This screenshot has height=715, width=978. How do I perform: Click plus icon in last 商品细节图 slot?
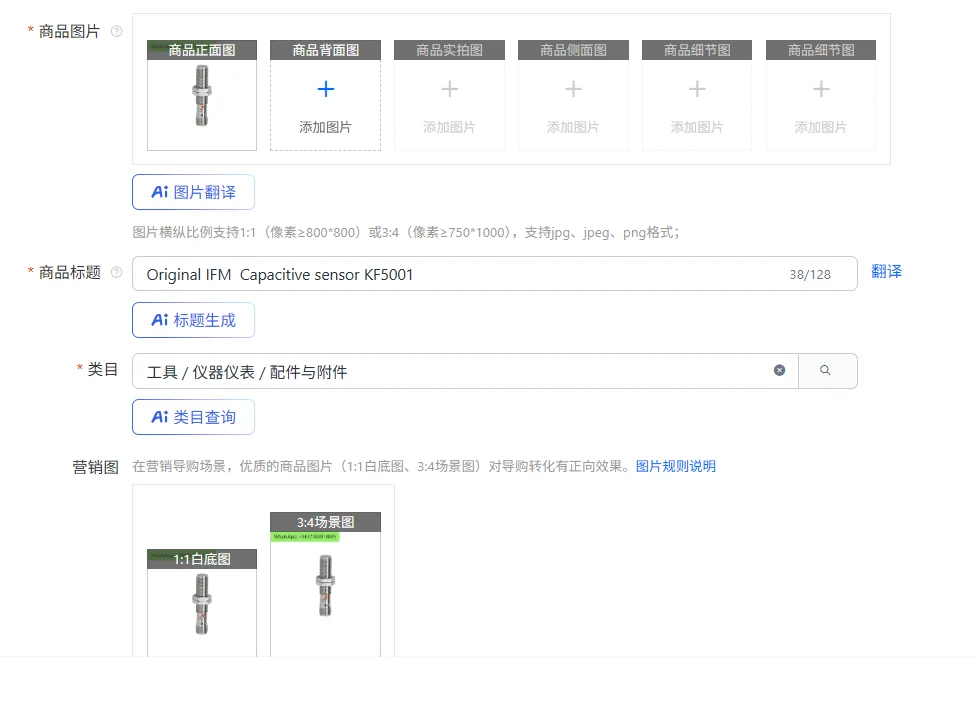click(x=821, y=89)
